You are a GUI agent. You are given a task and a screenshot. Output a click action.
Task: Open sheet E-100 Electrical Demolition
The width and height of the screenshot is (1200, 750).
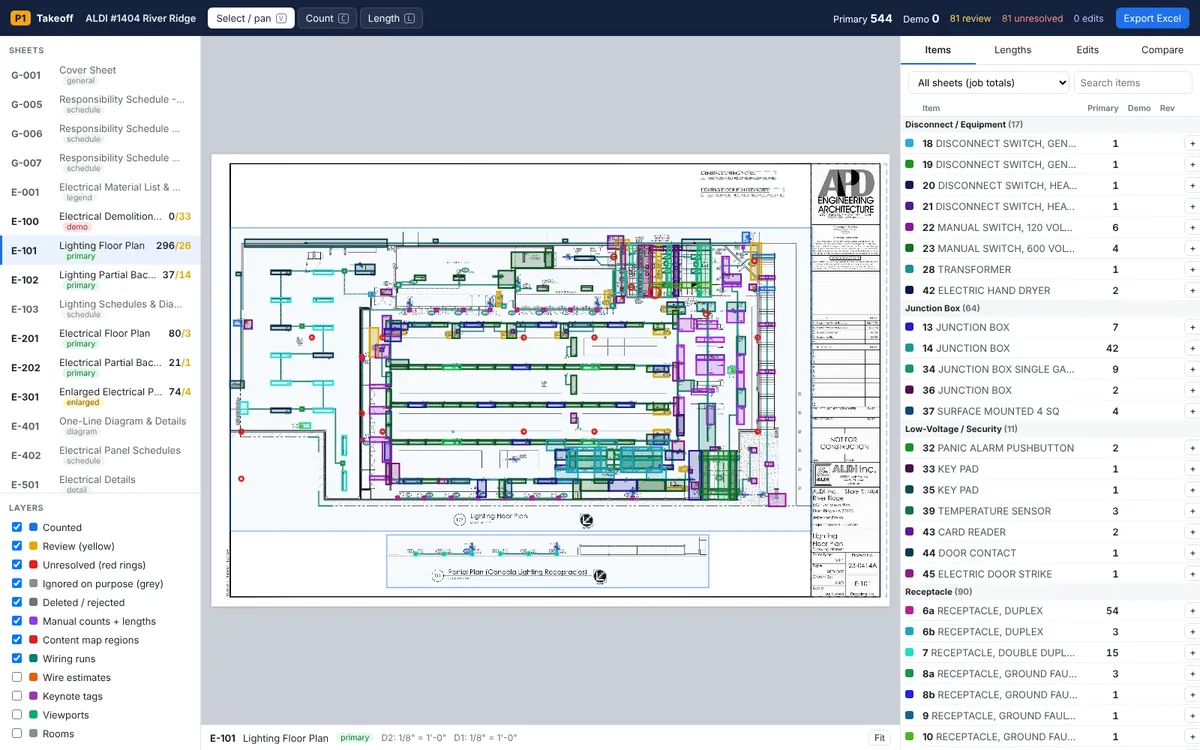[x=100, y=221]
